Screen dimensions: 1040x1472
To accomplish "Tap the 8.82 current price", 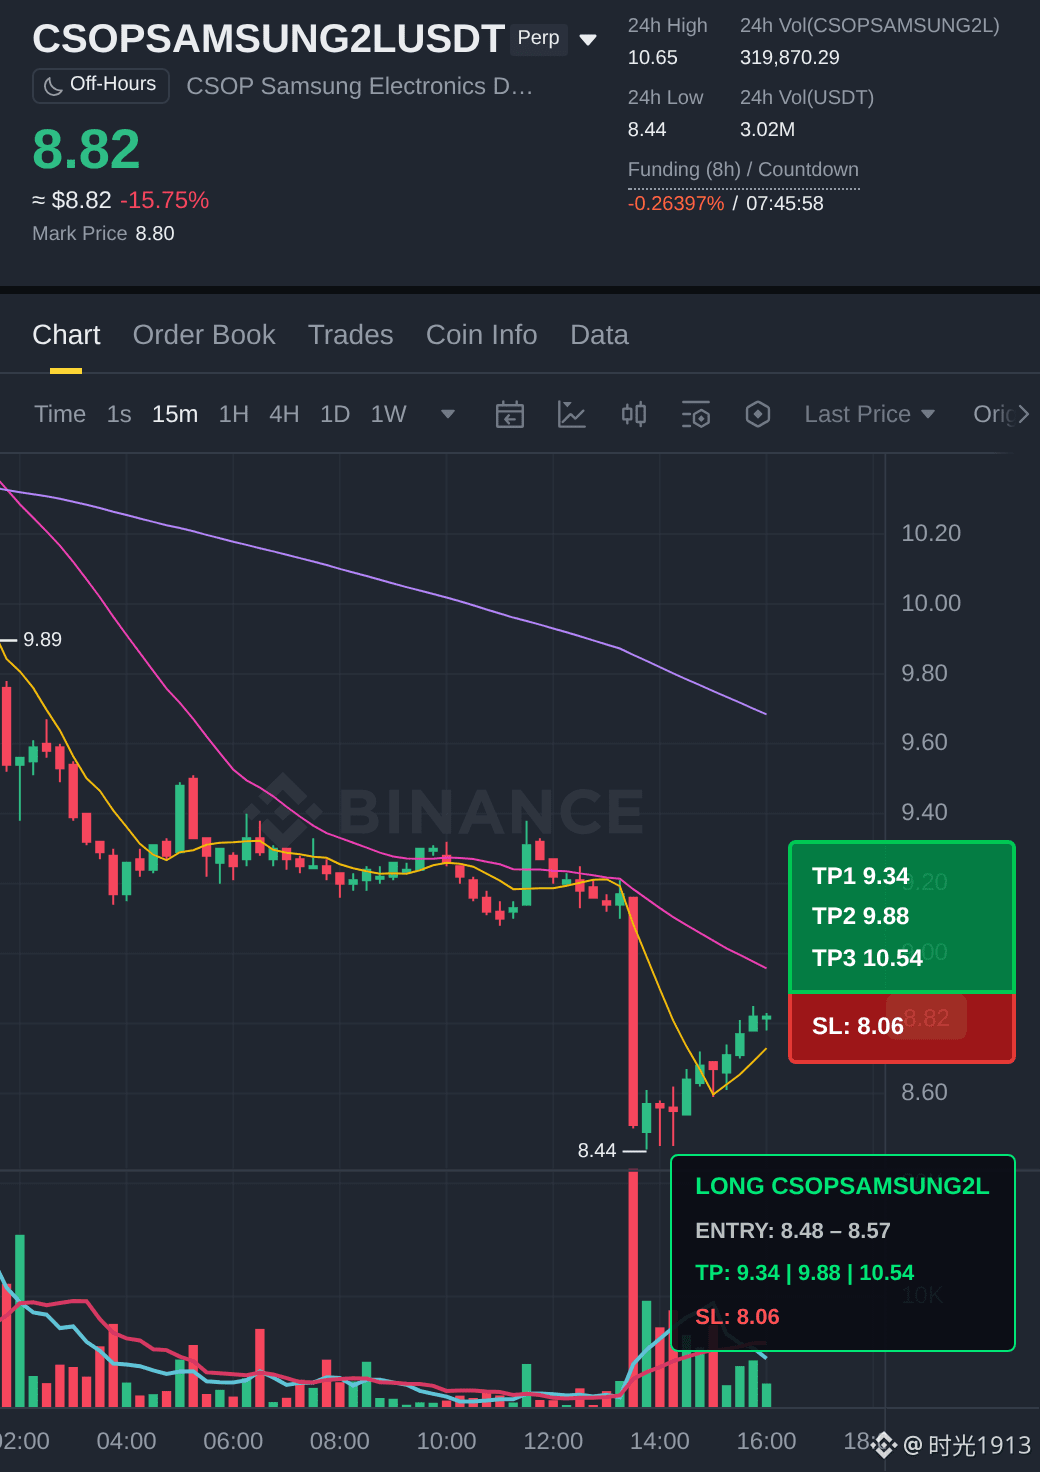I will click(x=86, y=149).
